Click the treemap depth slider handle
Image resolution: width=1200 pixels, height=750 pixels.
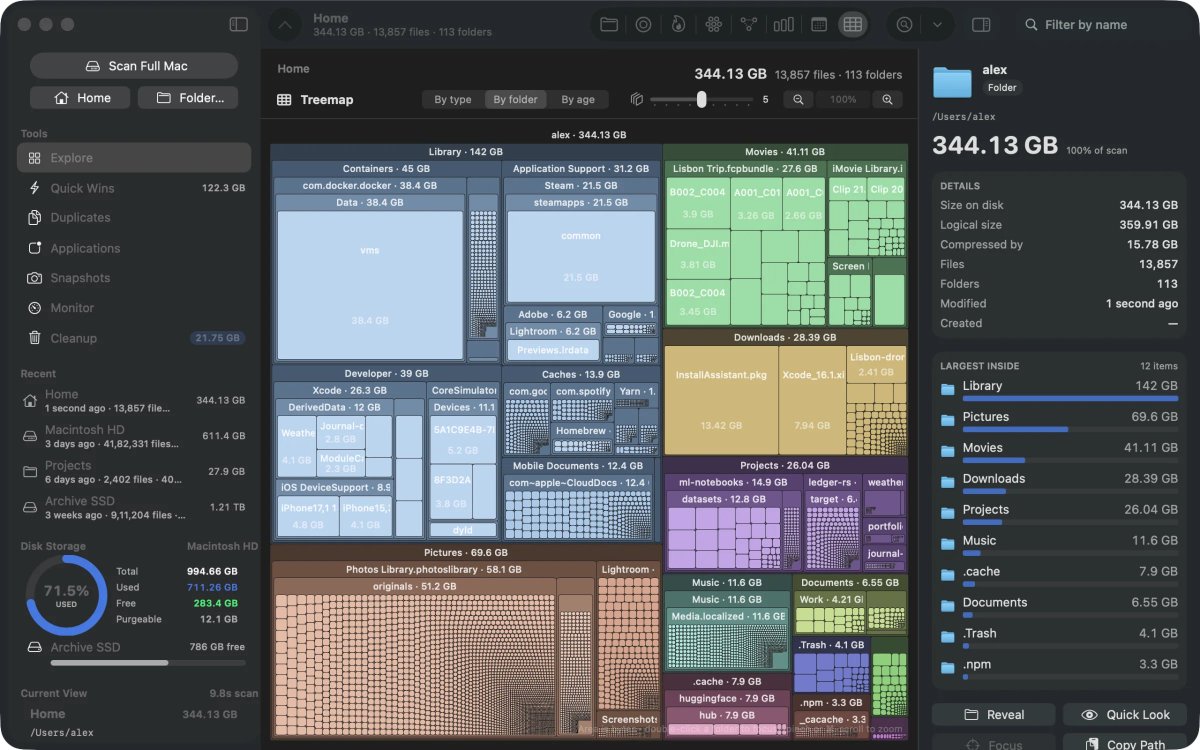(702, 99)
